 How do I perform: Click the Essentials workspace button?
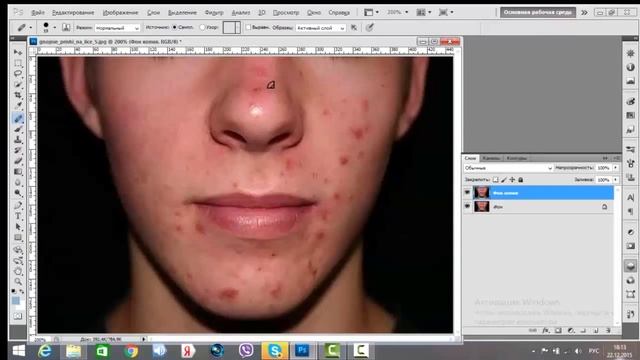click(538, 12)
